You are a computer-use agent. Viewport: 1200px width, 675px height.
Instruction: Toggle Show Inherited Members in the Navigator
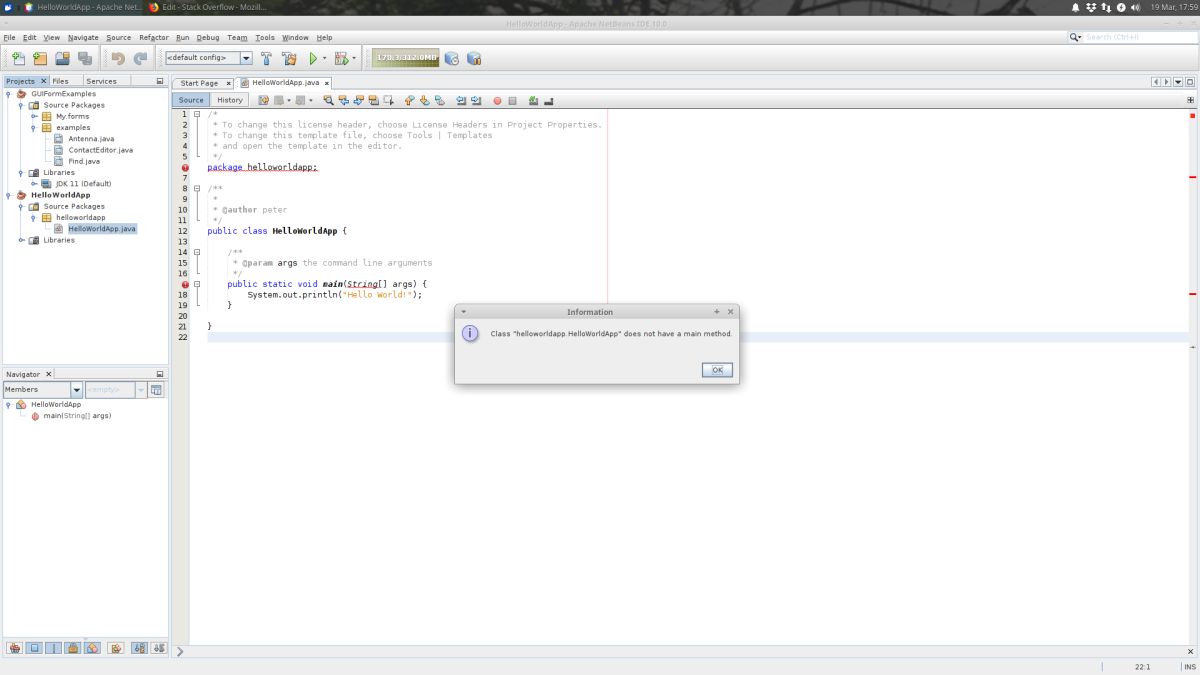click(x=15, y=648)
